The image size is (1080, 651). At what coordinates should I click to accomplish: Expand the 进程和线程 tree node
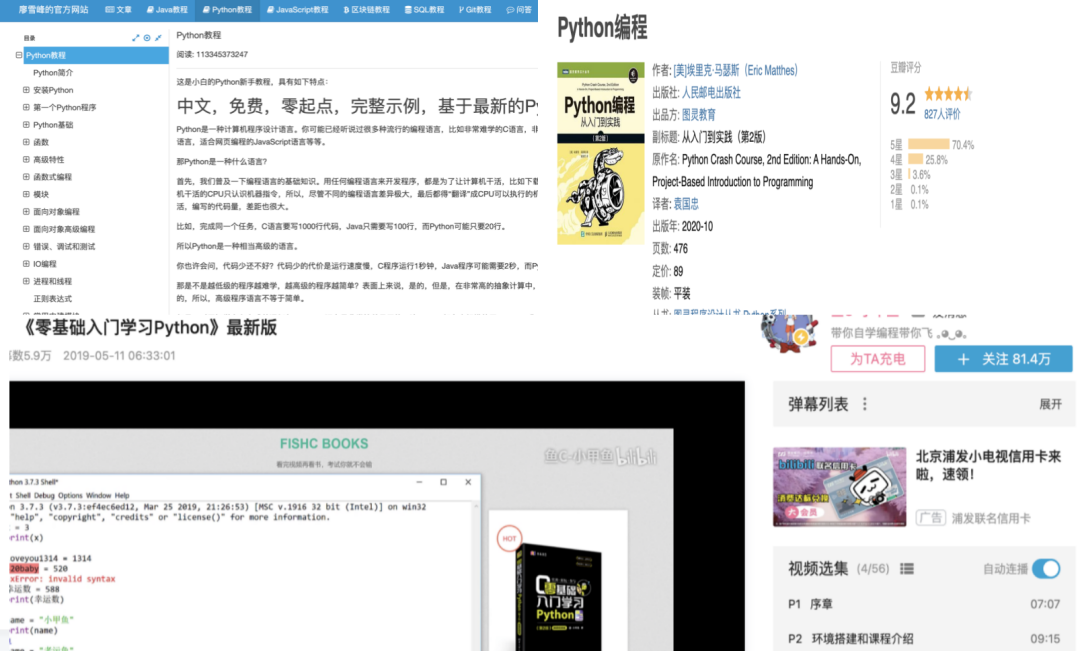(x=26, y=281)
